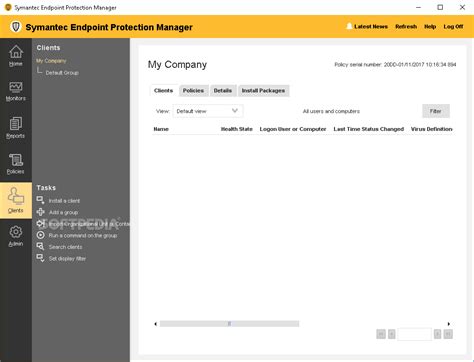Select the Clients sidebar section
The image size is (474, 362).
16,200
